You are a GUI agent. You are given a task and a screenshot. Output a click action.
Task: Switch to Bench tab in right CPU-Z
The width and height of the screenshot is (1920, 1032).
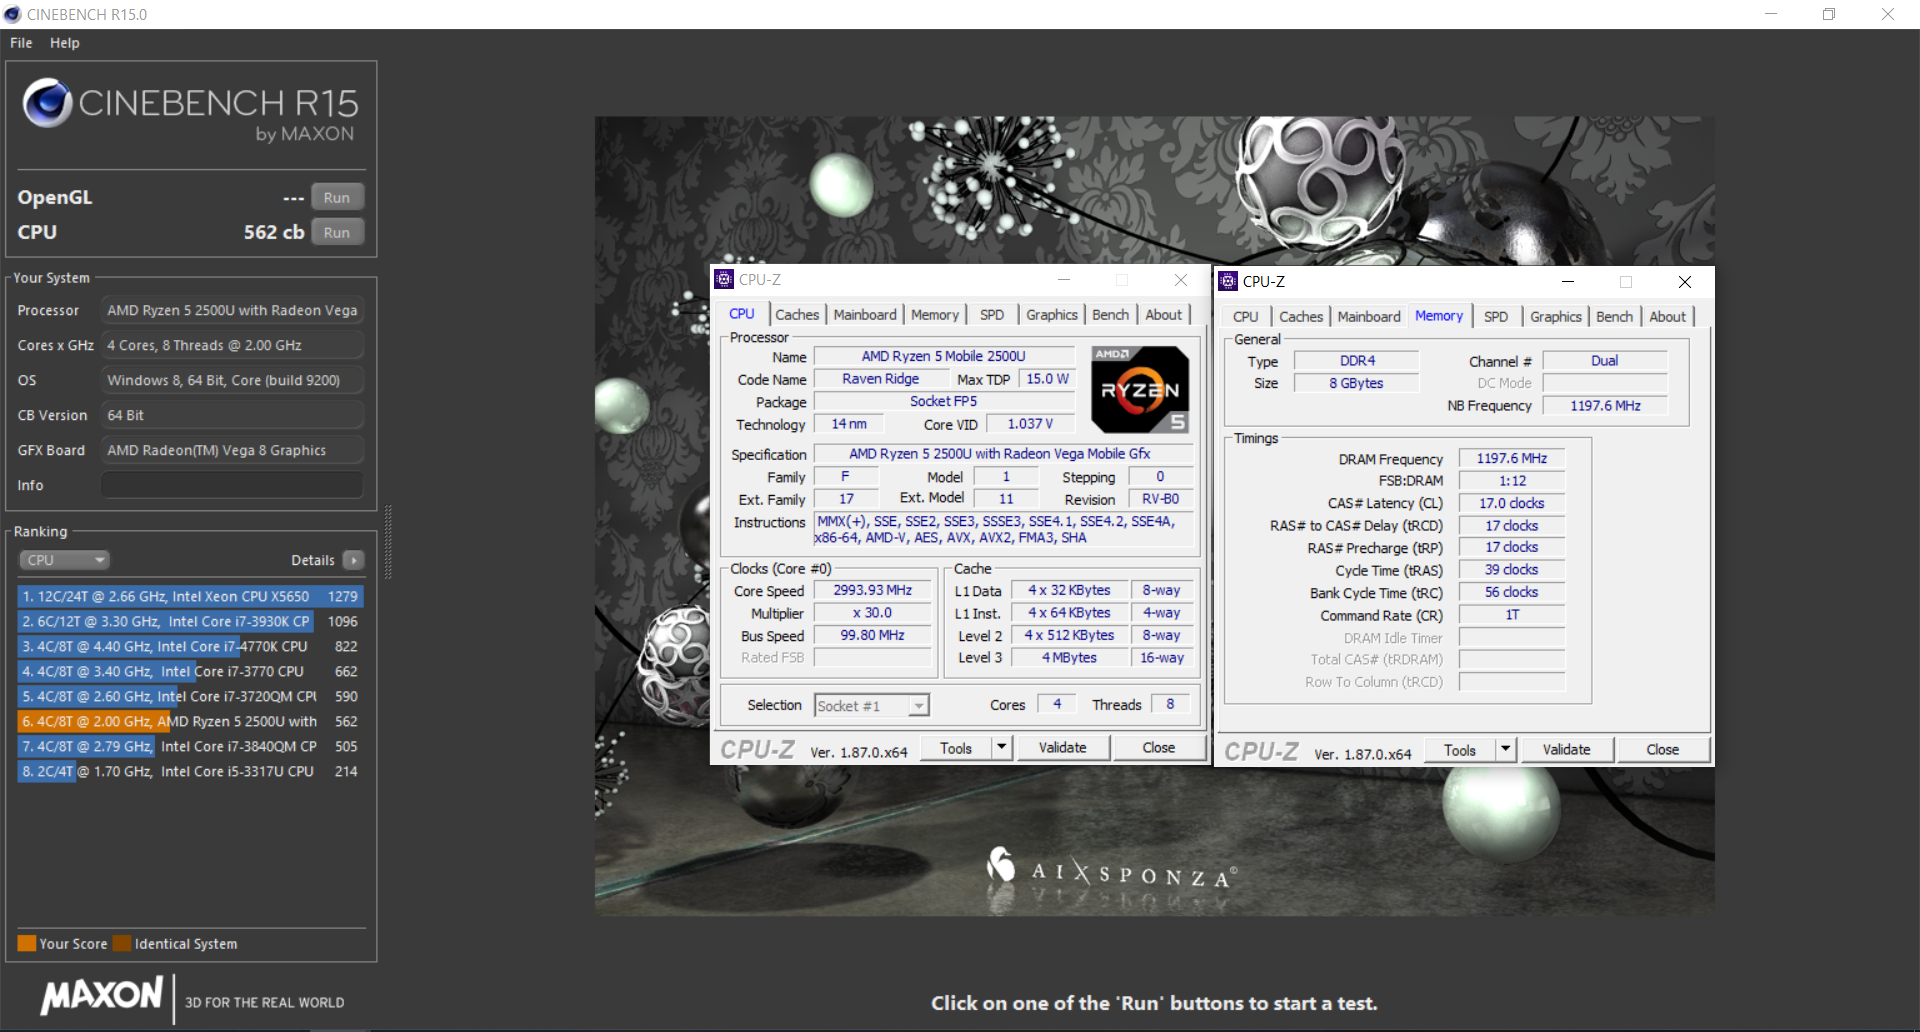coord(1614,317)
